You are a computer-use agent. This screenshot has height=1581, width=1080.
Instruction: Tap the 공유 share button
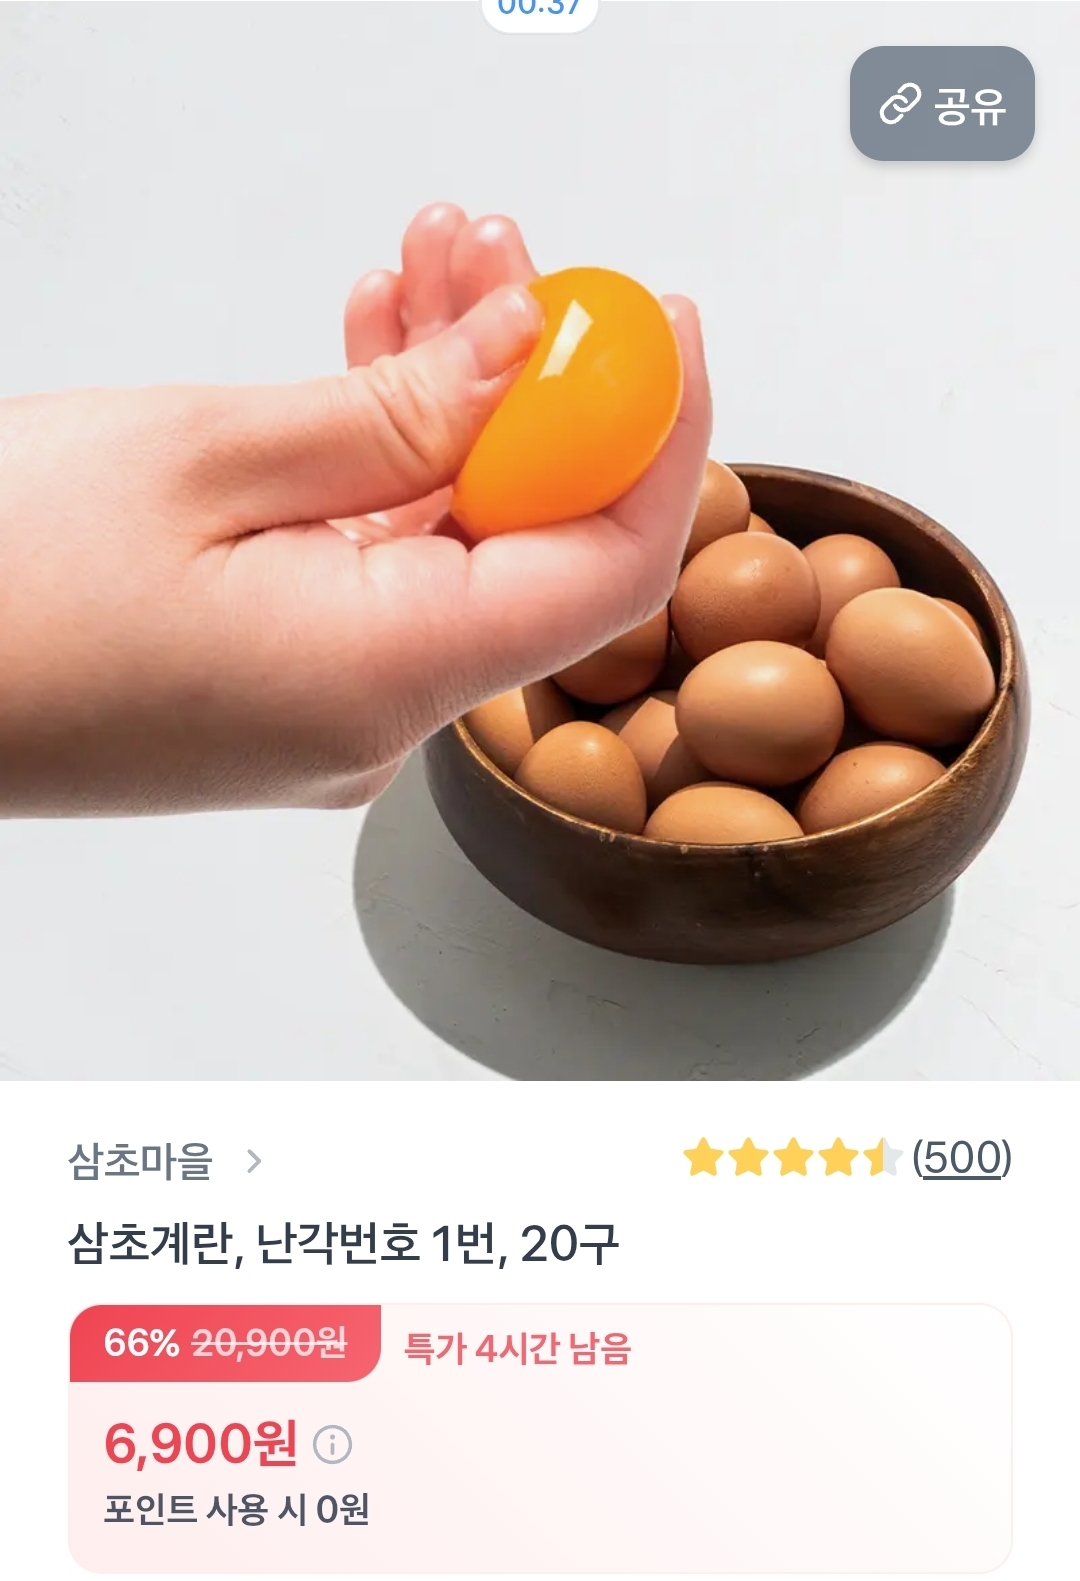click(x=942, y=104)
